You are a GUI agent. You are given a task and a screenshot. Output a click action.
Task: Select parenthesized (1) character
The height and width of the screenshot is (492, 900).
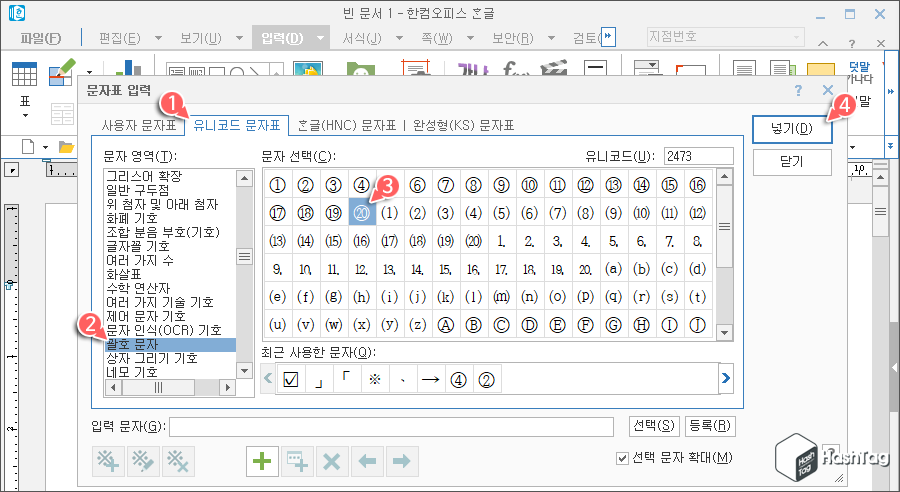390,213
